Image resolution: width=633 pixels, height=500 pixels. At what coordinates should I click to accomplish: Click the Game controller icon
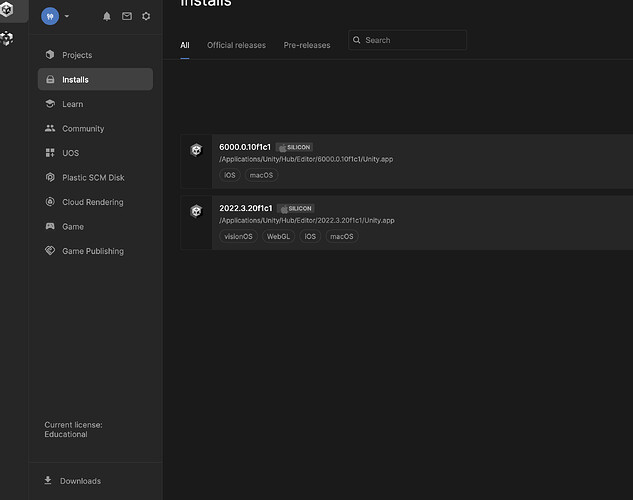point(51,226)
